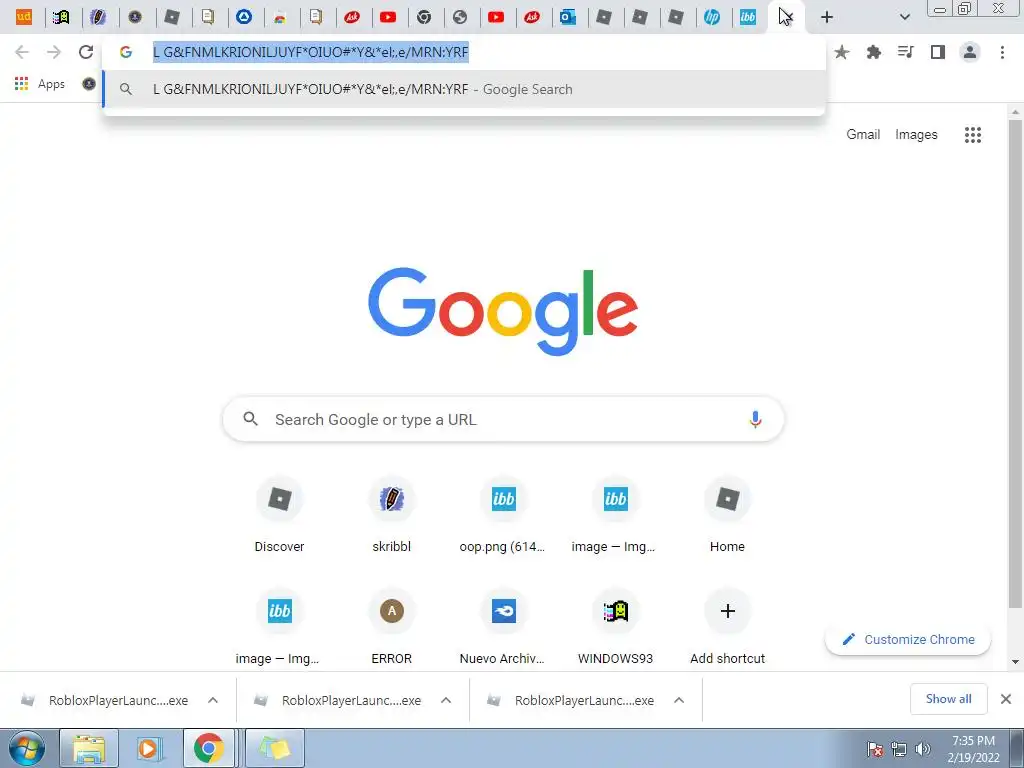This screenshot has width=1024, height=768.
Task: Open the WINDOWS93 shortcut tile
Action: pos(615,627)
